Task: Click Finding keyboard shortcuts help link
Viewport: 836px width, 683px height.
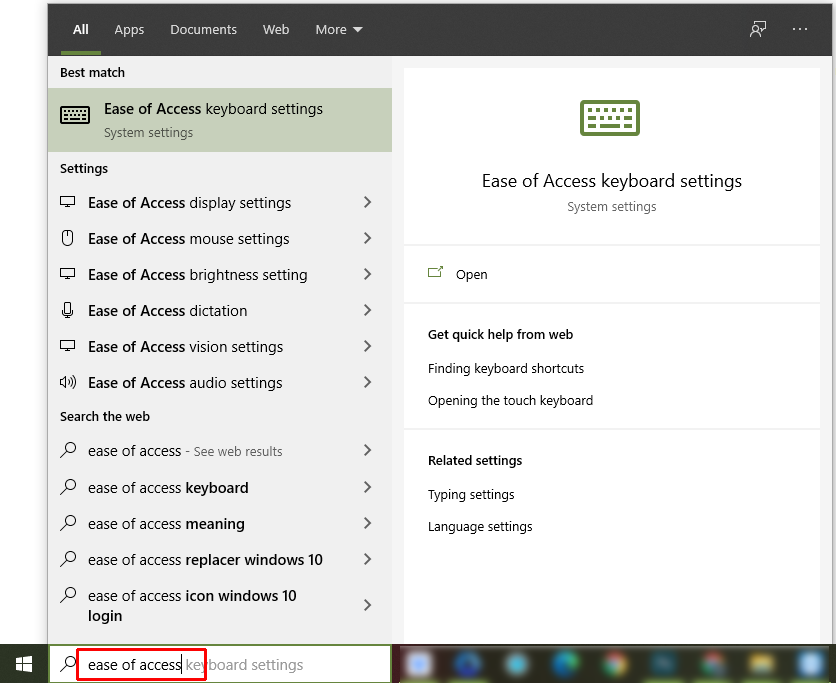Action: tap(505, 369)
